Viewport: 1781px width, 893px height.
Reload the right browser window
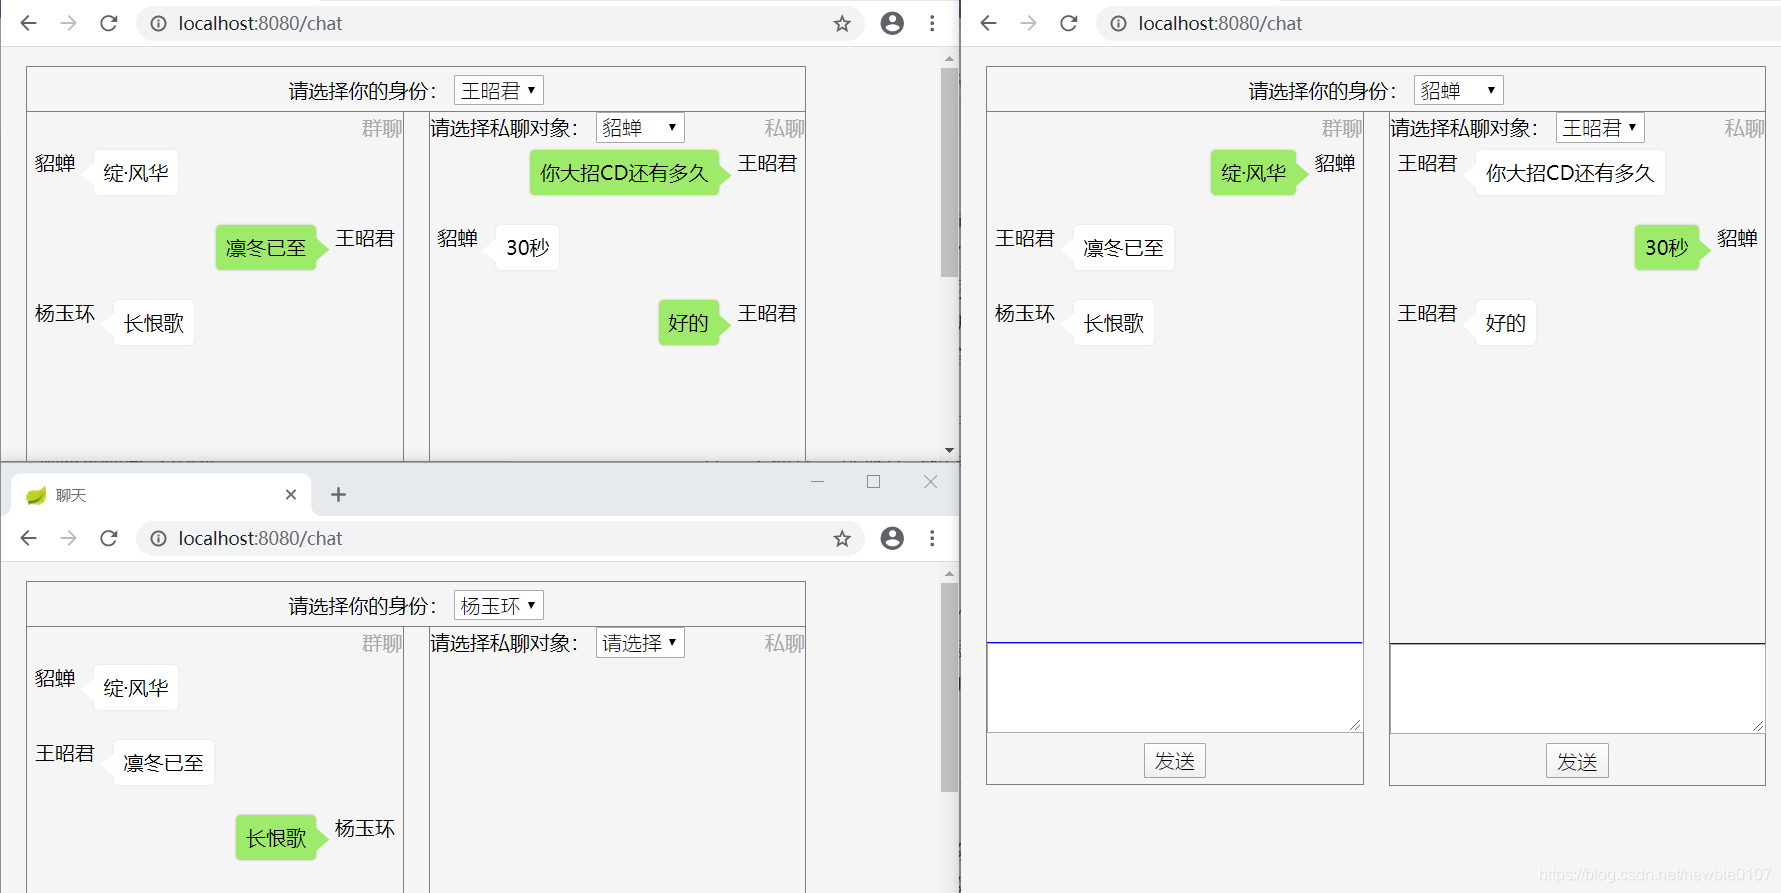(1069, 23)
